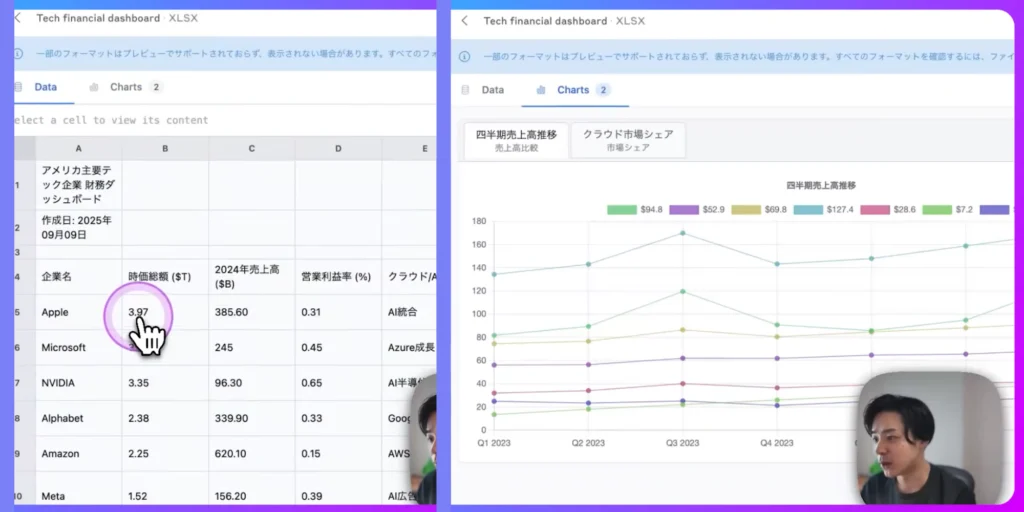Select active Charts tab in charts view
The width and height of the screenshot is (1024, 512).
575,90
